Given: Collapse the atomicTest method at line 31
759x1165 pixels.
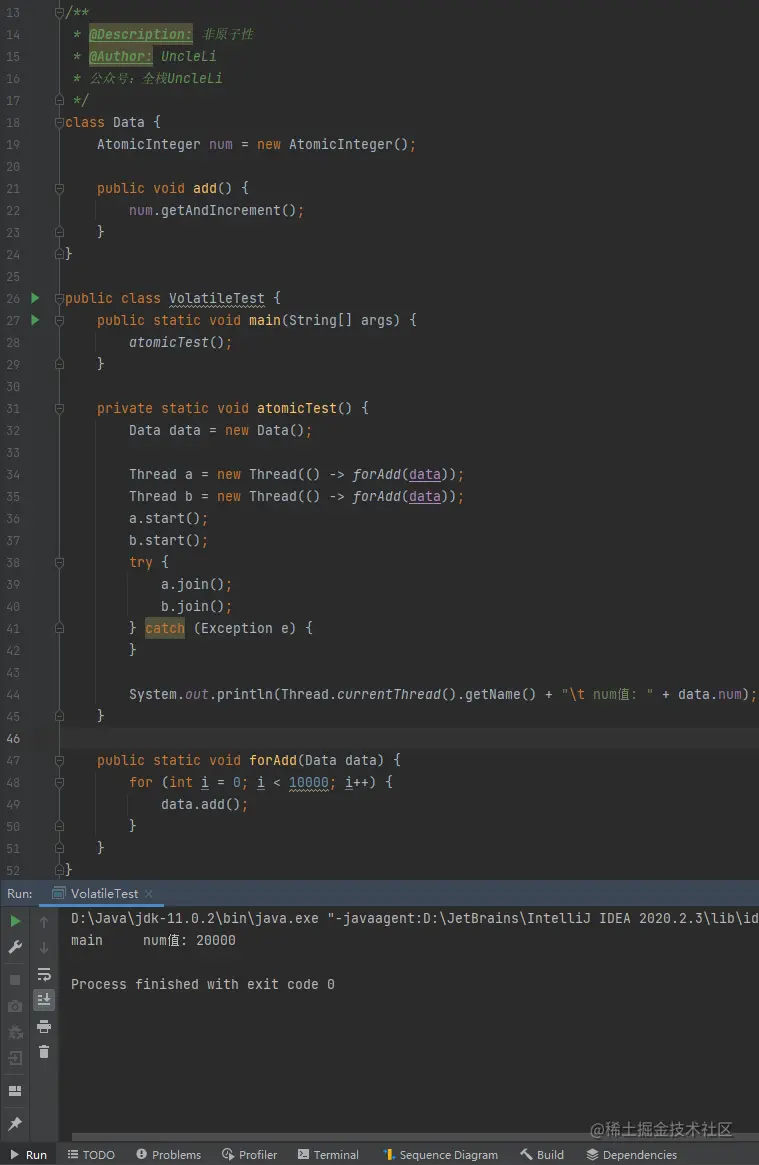Looking at the screenshot, I should pos(59,409).
